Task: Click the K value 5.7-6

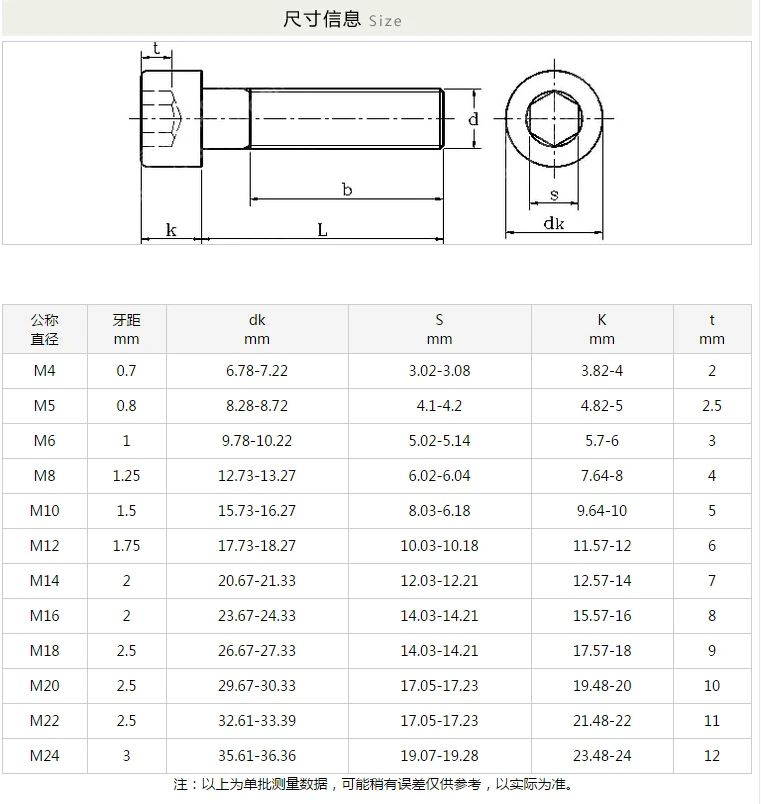Action: click(x=602, y=440)
